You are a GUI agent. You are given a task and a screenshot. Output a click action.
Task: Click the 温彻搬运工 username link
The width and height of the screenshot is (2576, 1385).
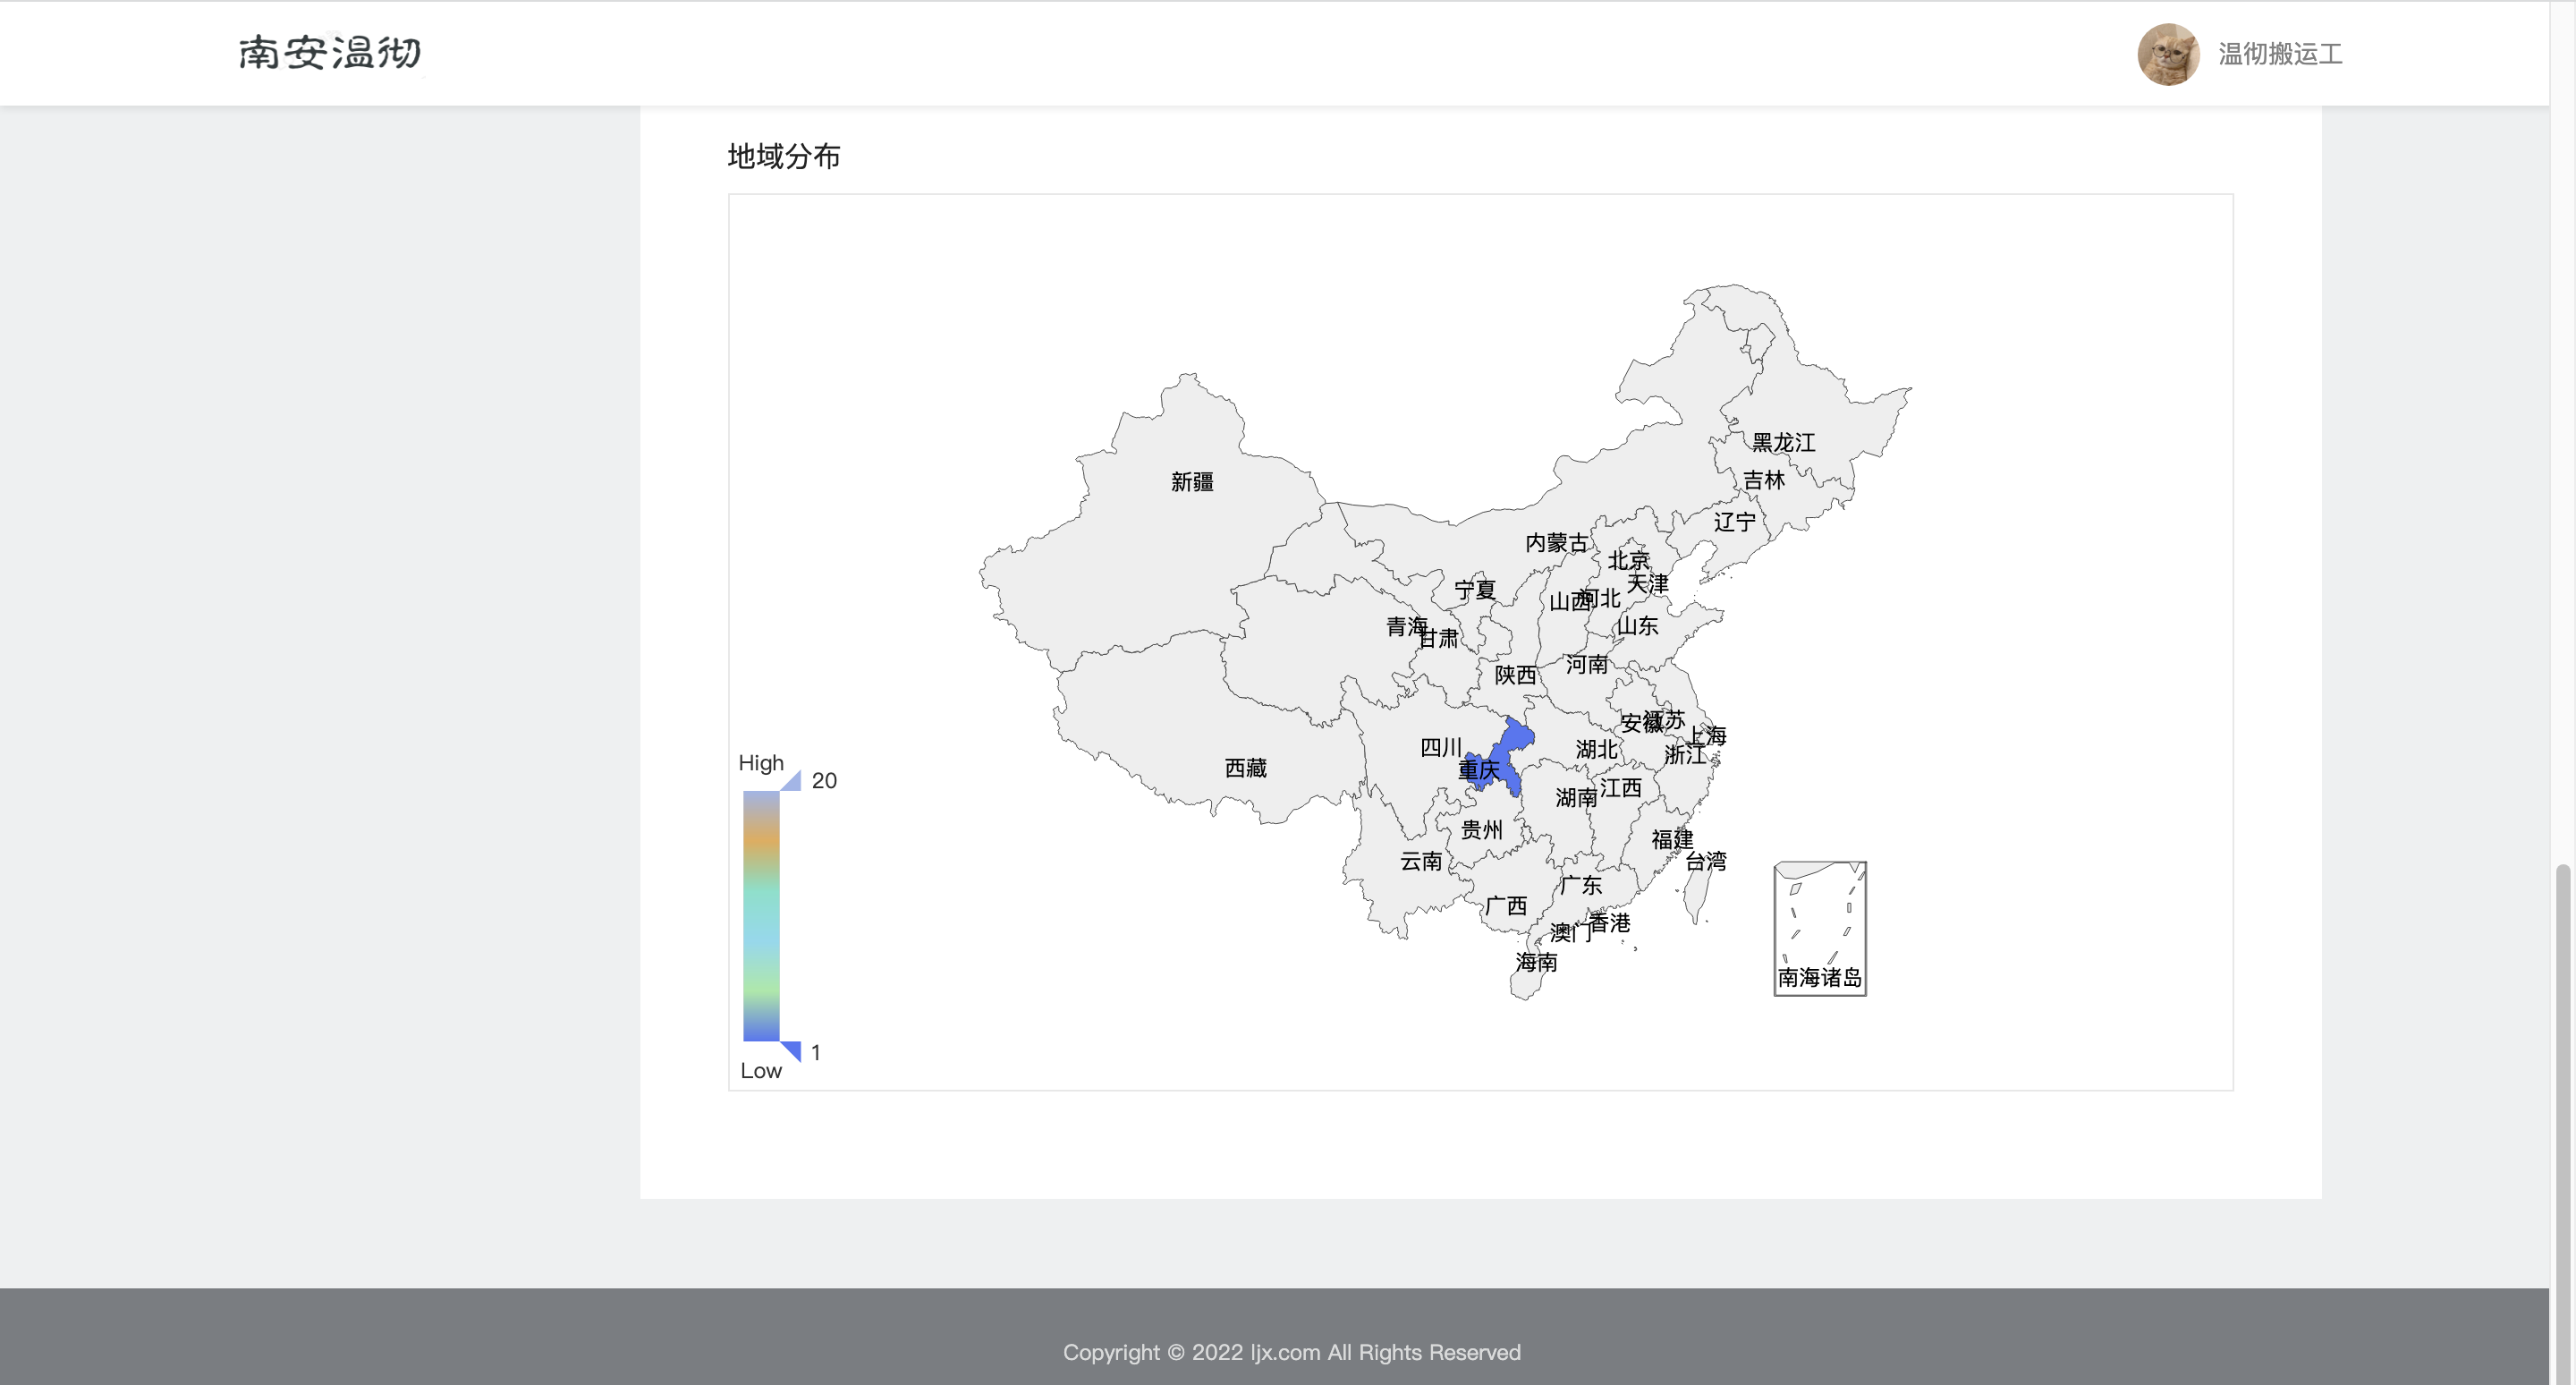pyautogui.click(x=2279, y=54)
